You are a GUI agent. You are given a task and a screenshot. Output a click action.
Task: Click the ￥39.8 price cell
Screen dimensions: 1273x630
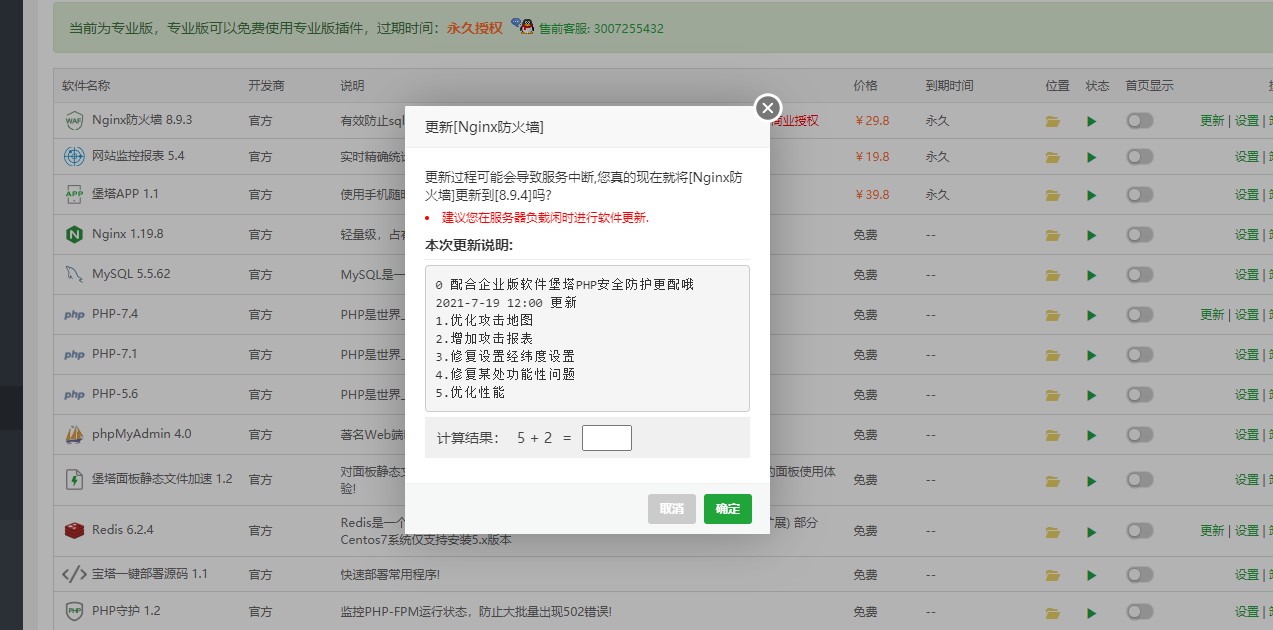[872, 194]
